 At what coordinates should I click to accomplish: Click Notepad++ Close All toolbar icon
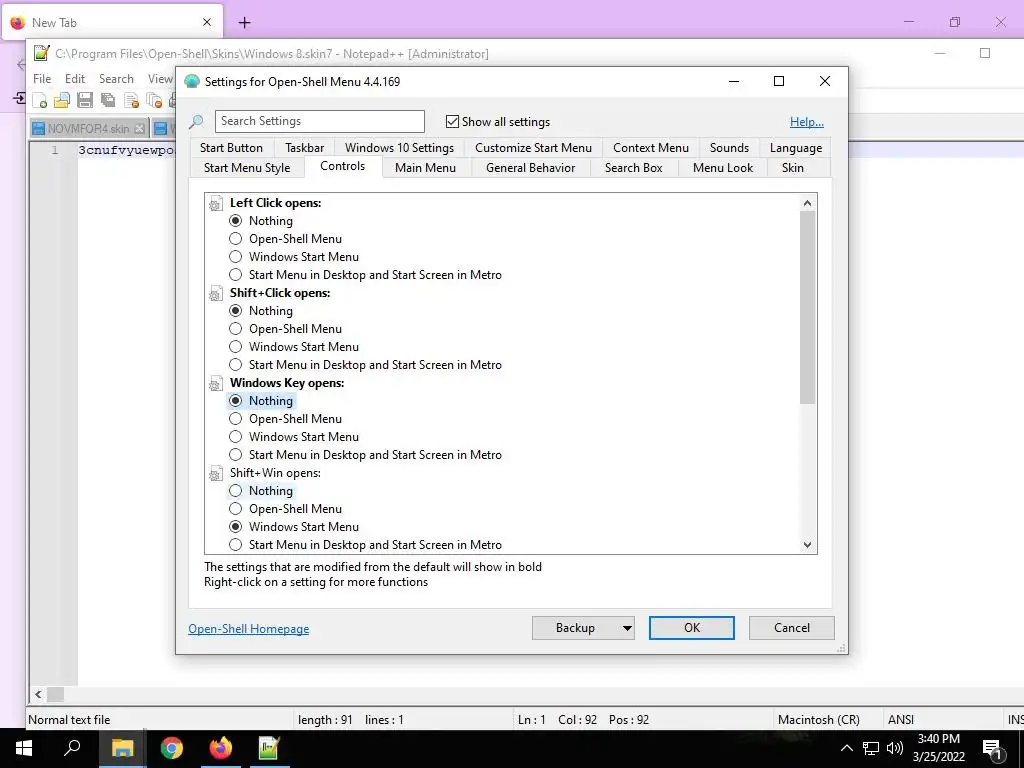154,100
